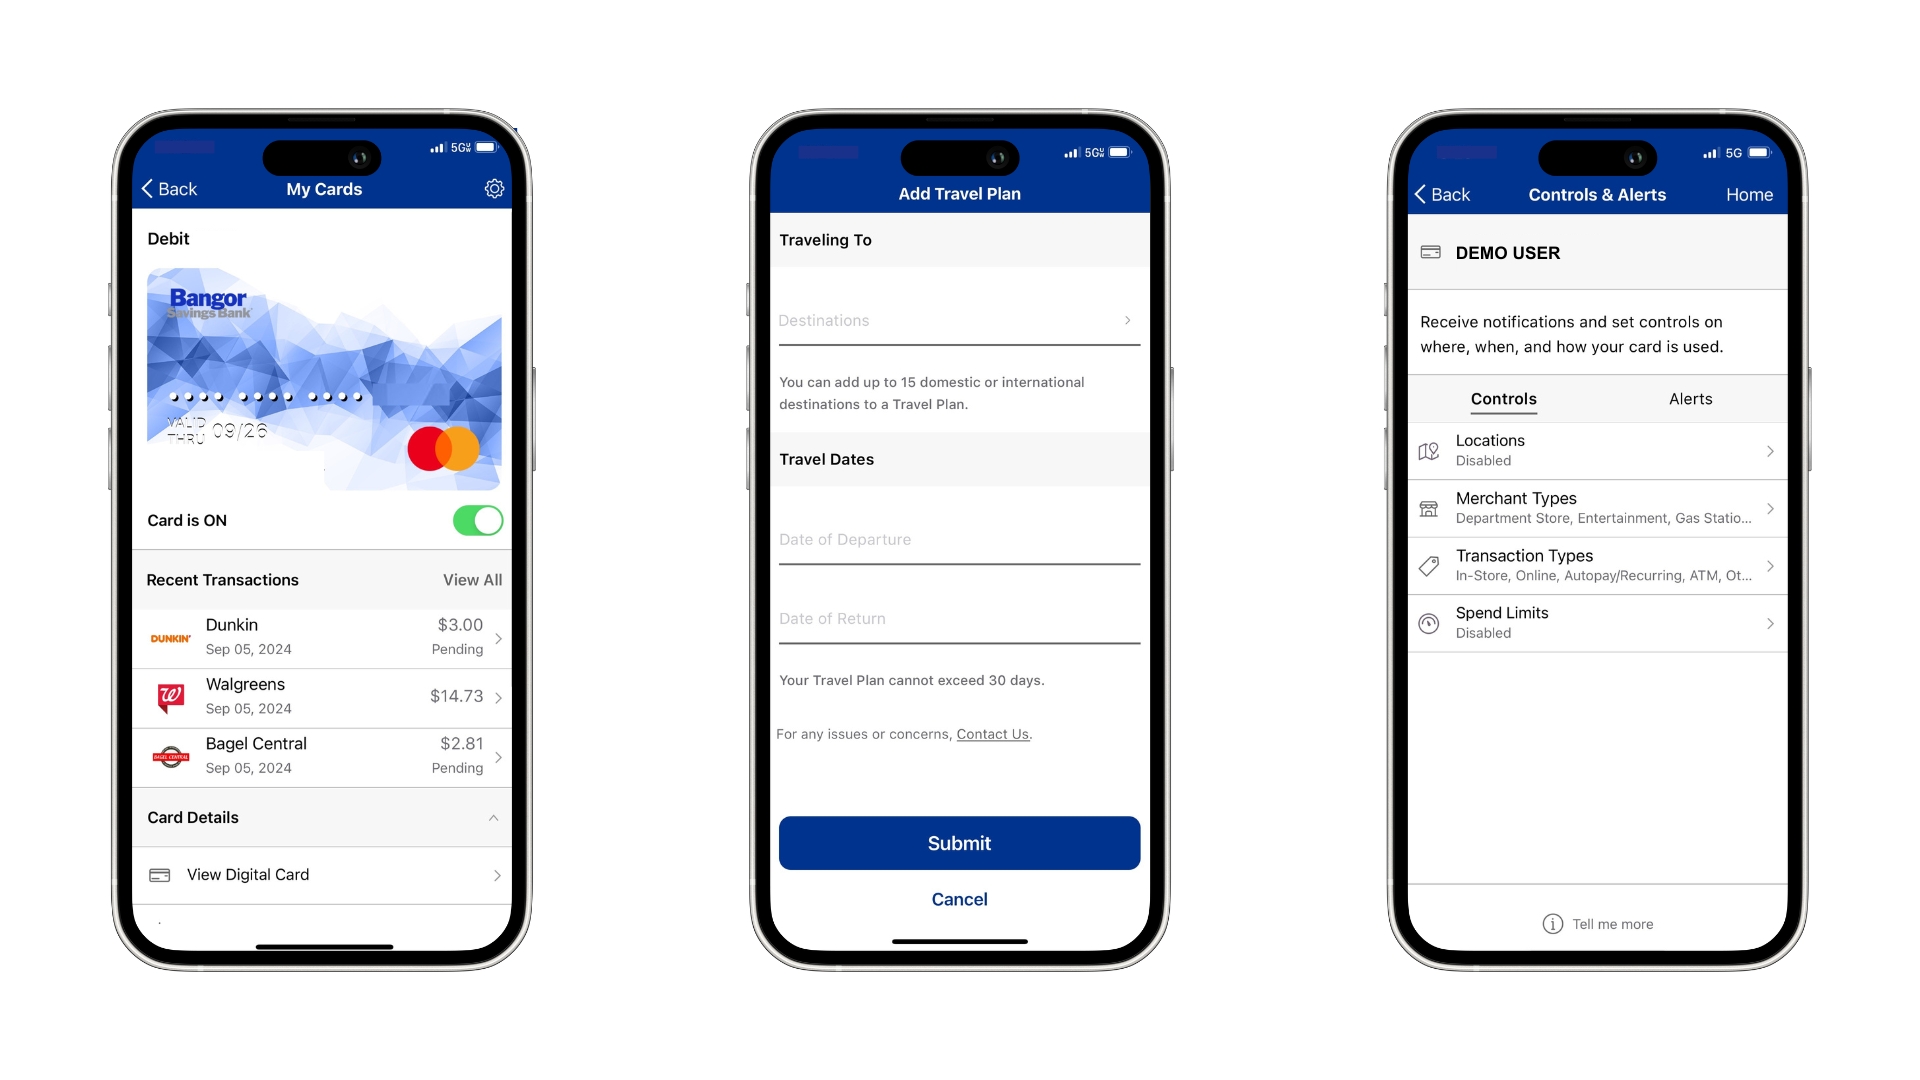
Task: Tap the Date of Departure input field
Action: pyautogui.click(x=959, y=538)
